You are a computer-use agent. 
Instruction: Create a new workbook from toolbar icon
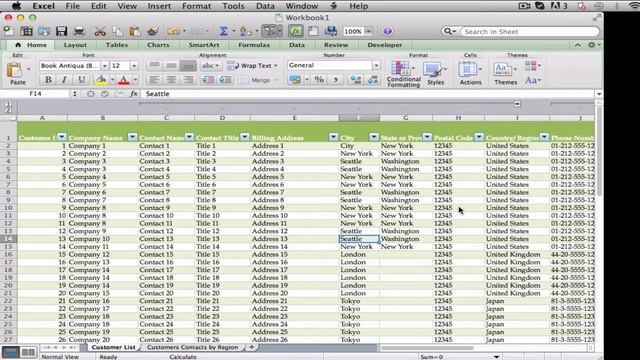tap(9, 31)
